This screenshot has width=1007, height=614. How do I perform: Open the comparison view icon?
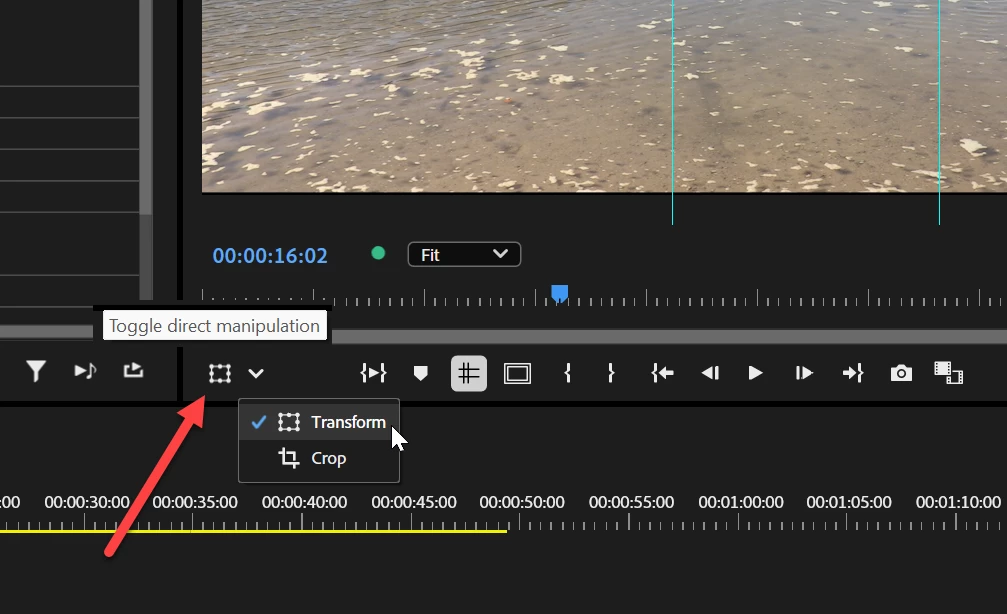pyautogui.click(x=949, y=373)
